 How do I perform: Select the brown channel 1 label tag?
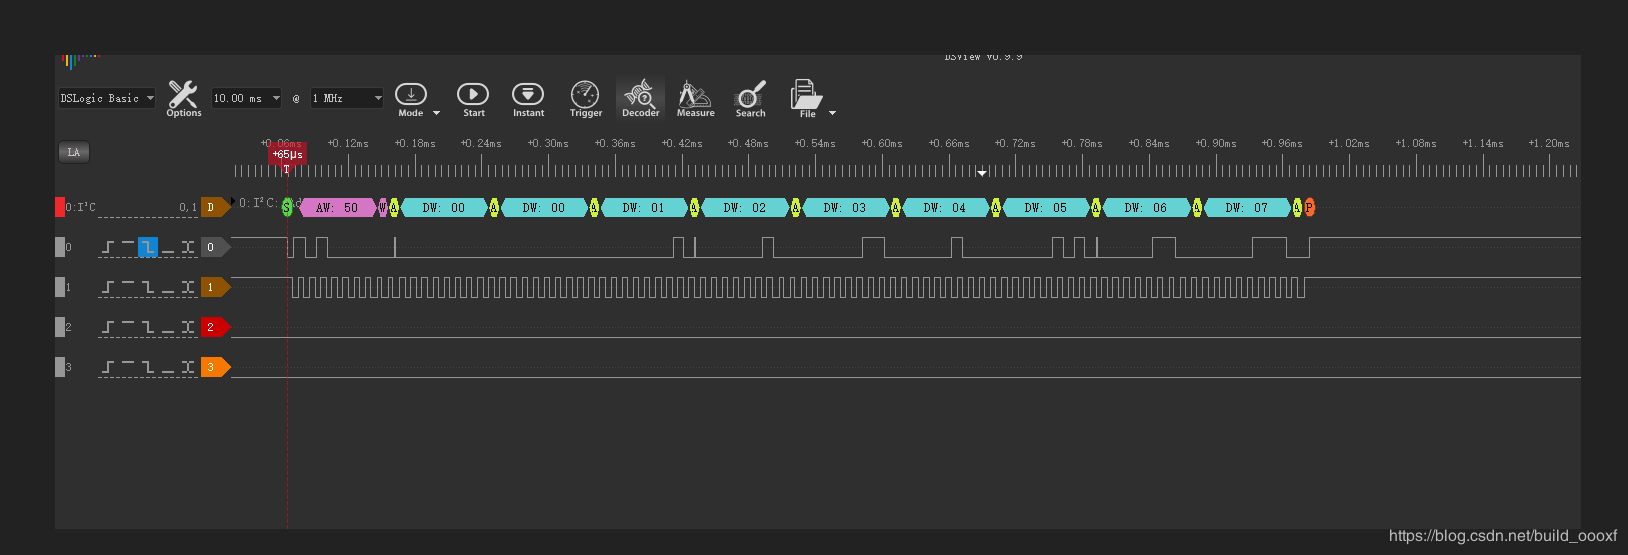[x=215, y=287]
